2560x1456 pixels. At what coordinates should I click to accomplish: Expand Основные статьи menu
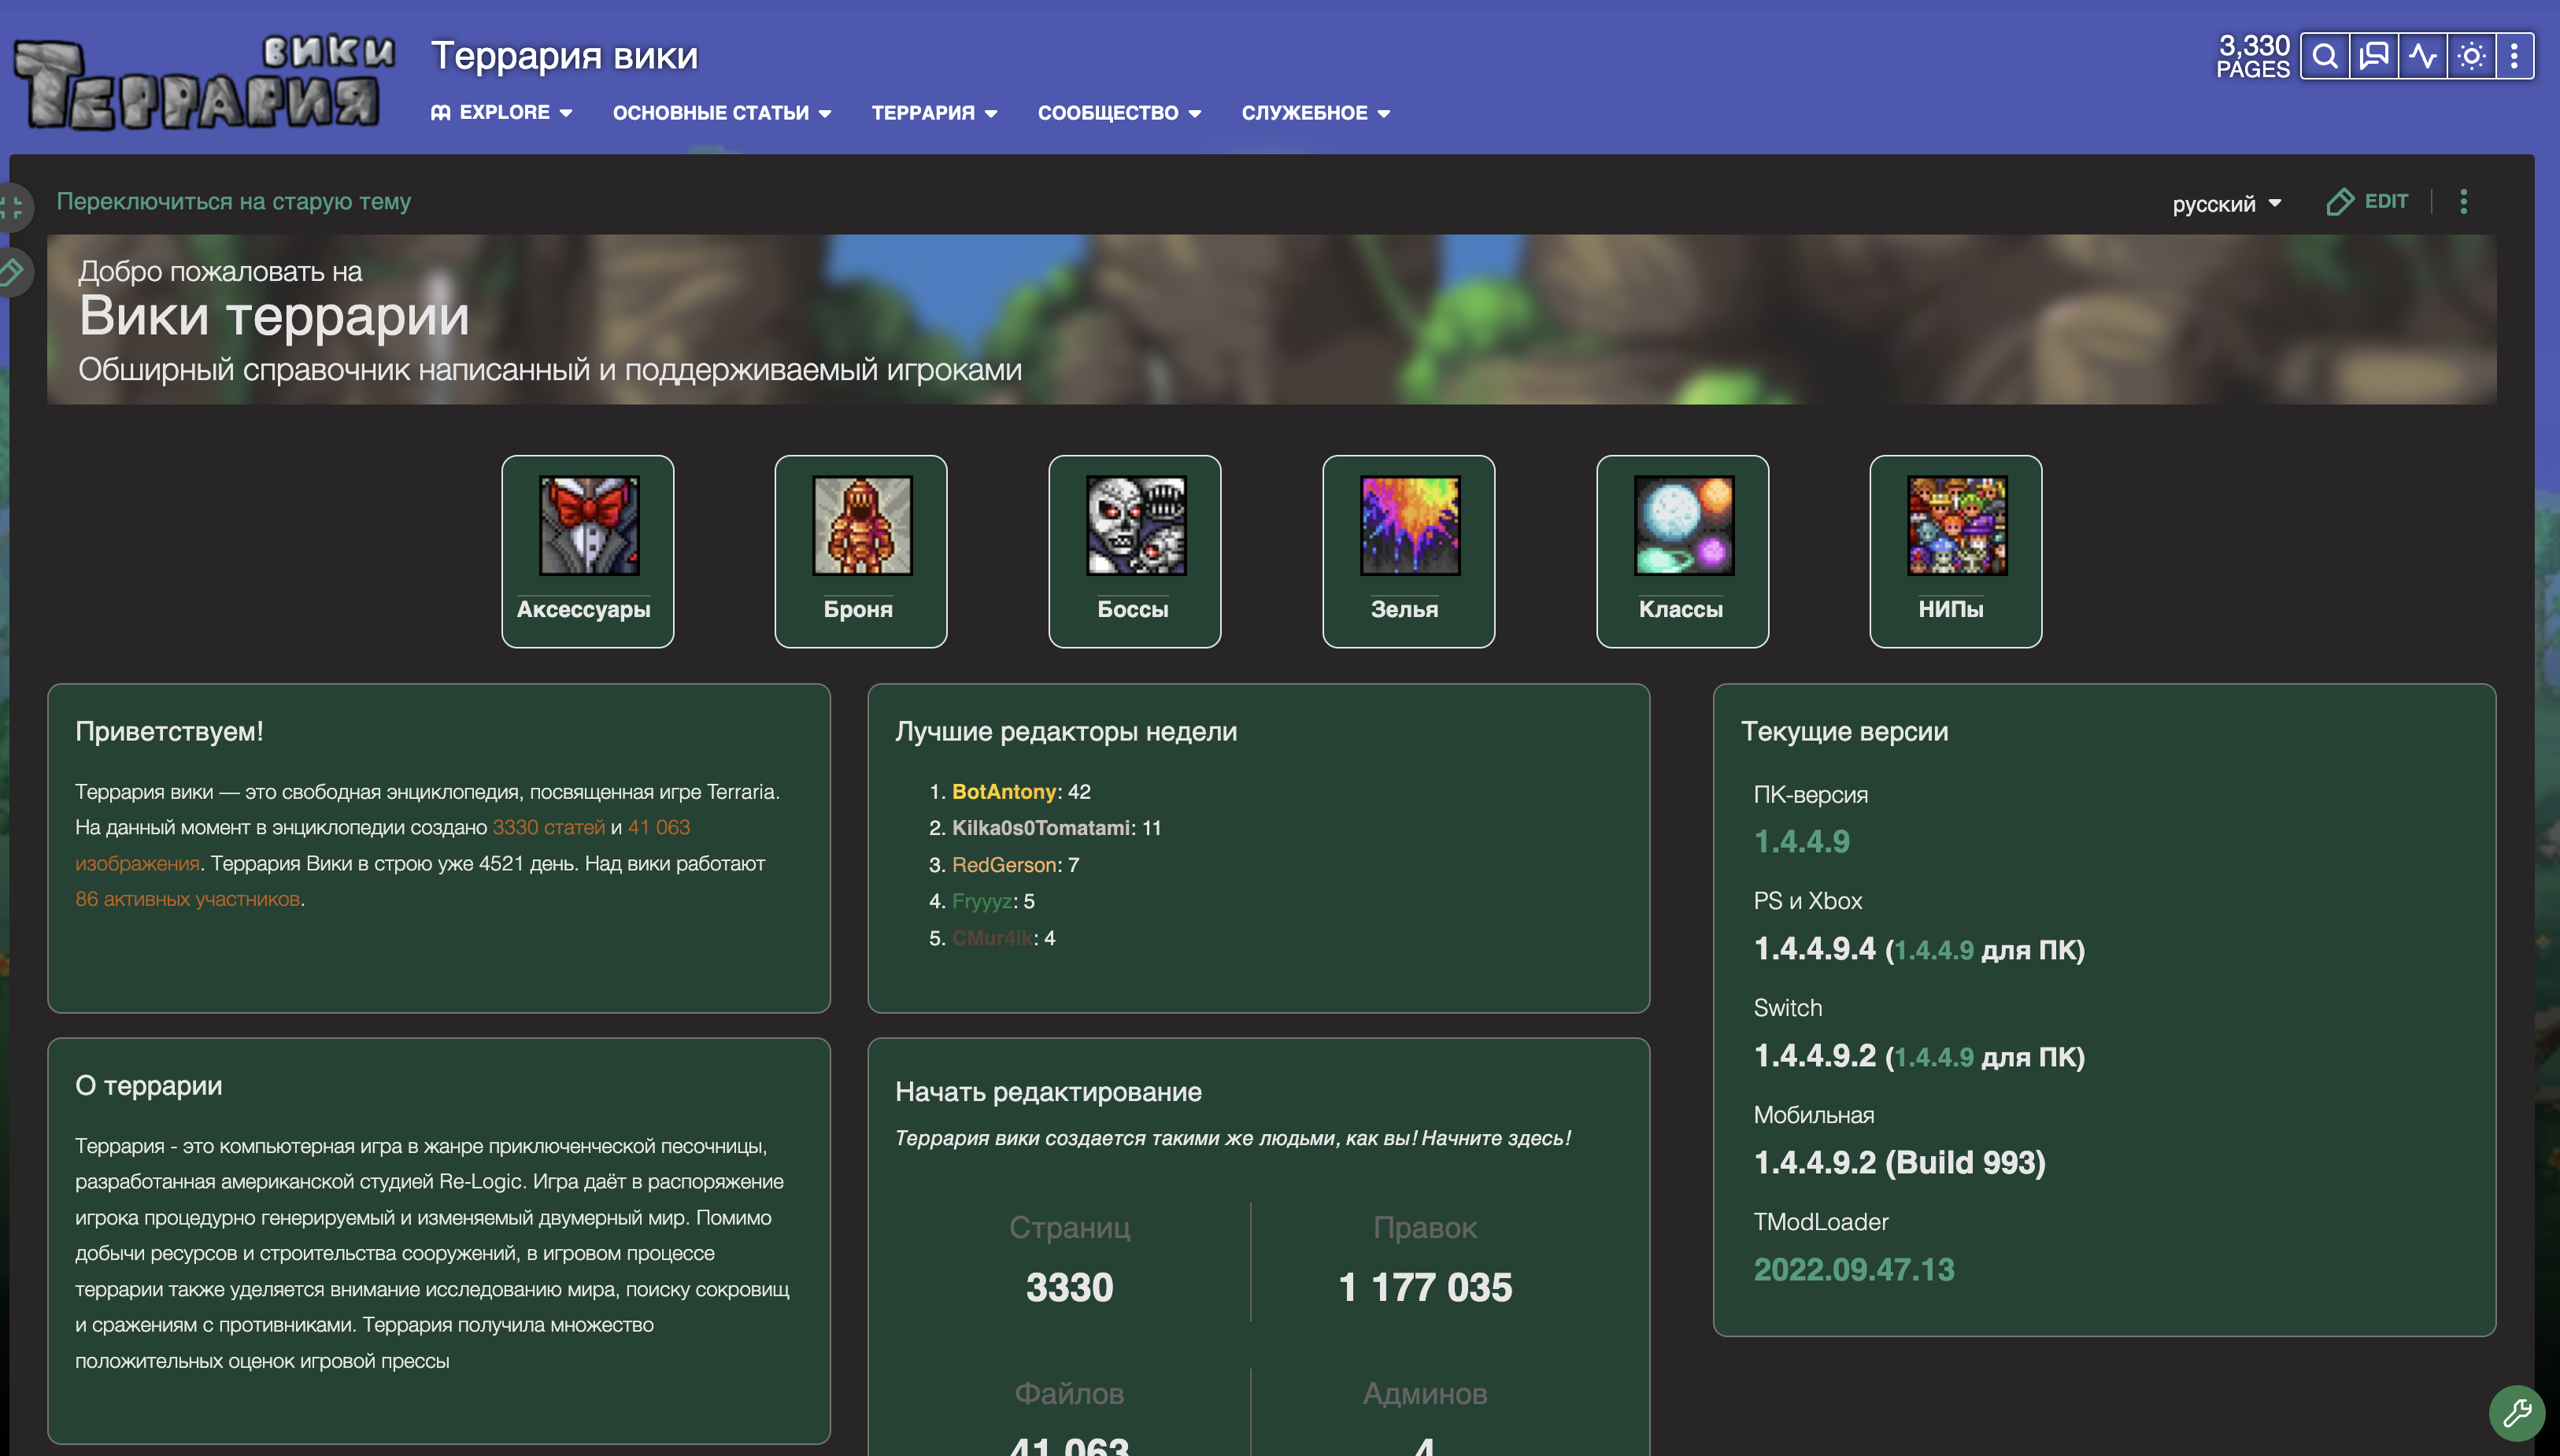click(721, 113)
